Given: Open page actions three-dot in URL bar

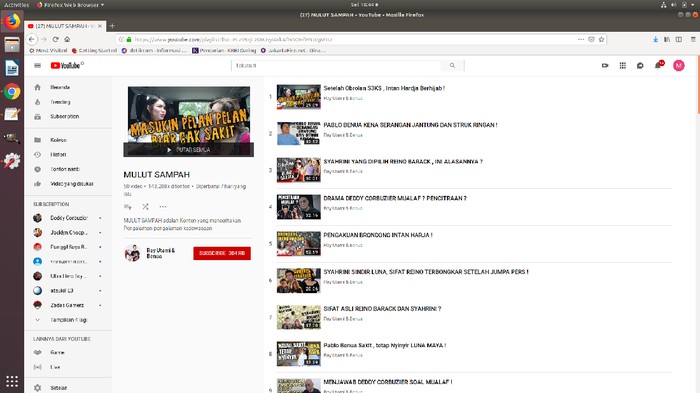Looking at the screenshot, I should 581,39.
